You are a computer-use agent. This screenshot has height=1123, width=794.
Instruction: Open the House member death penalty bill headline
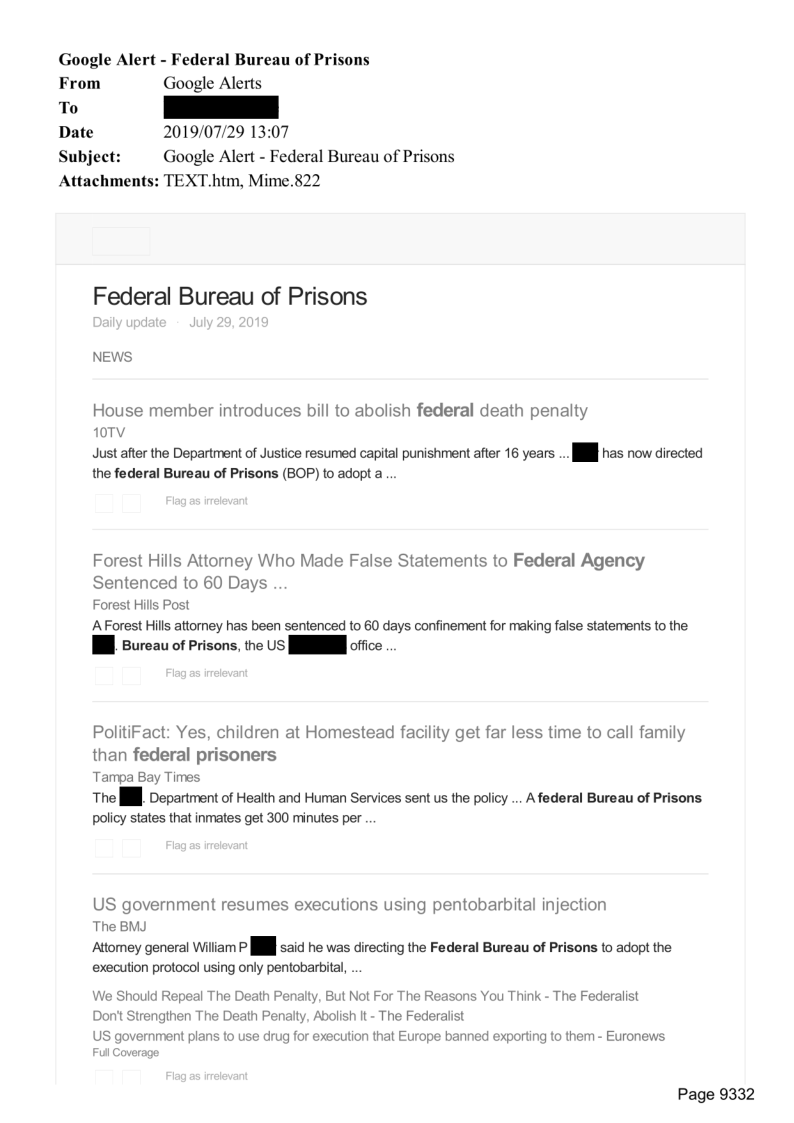[x=340, y=410]
